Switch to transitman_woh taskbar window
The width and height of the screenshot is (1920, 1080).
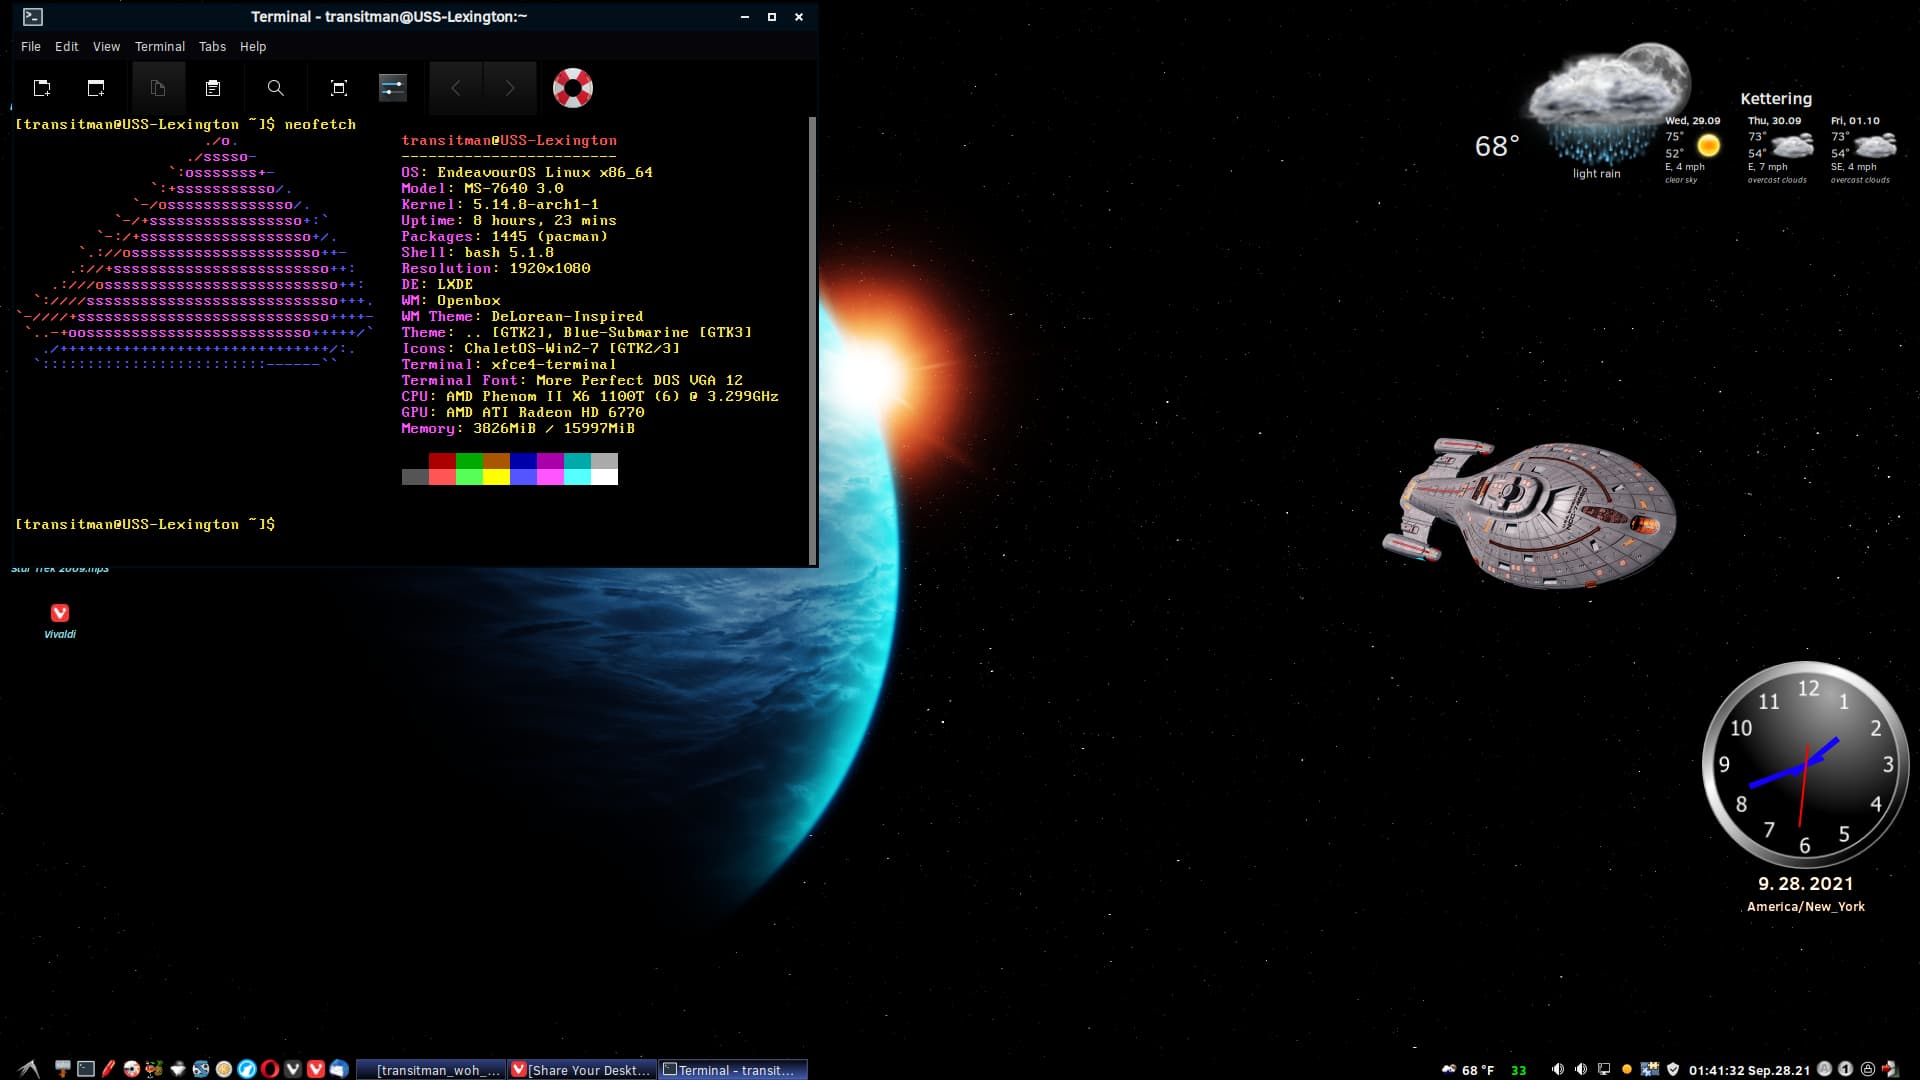point(431,1070)
